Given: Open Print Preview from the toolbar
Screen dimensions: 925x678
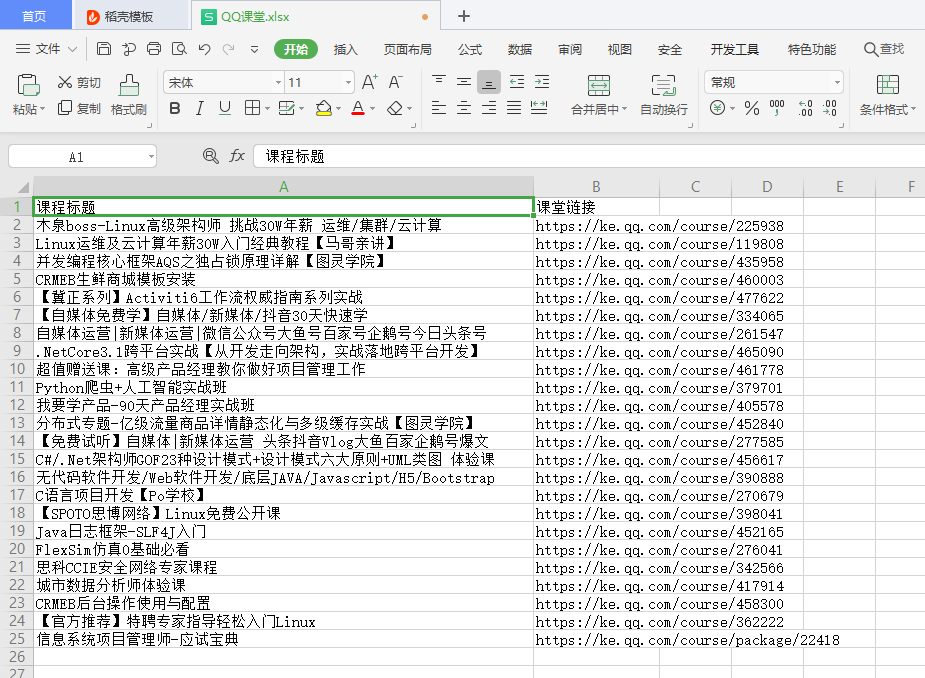Looking at the screenshot, I should [179, 49].
